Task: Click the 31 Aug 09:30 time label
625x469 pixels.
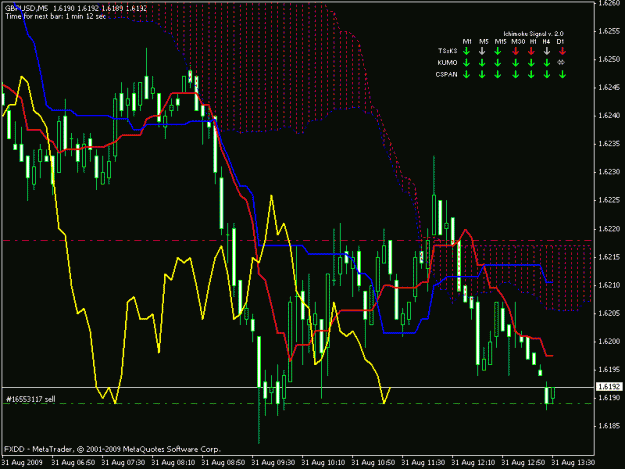Action: point(273,463)
